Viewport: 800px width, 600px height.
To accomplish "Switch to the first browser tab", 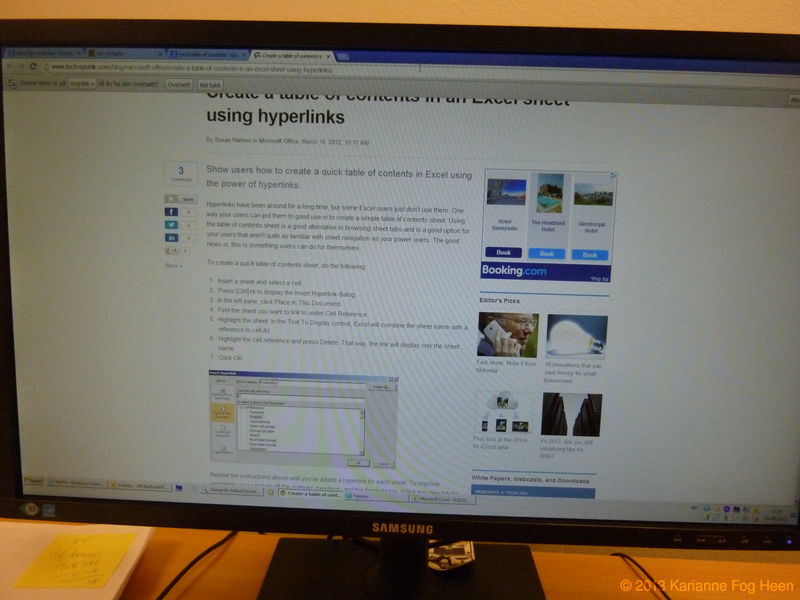I will coord(43,53).
